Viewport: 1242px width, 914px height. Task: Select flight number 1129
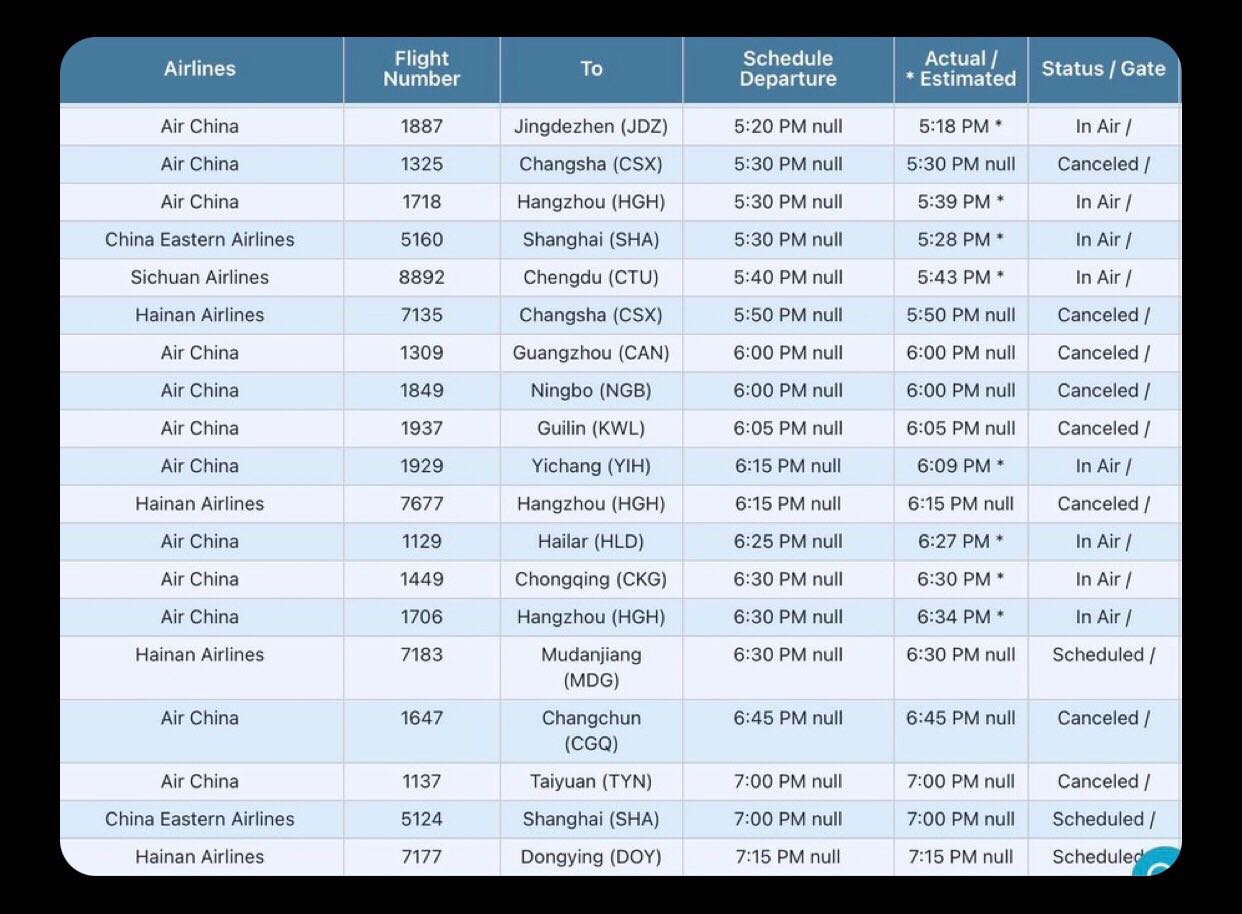(x=421, y=542)
